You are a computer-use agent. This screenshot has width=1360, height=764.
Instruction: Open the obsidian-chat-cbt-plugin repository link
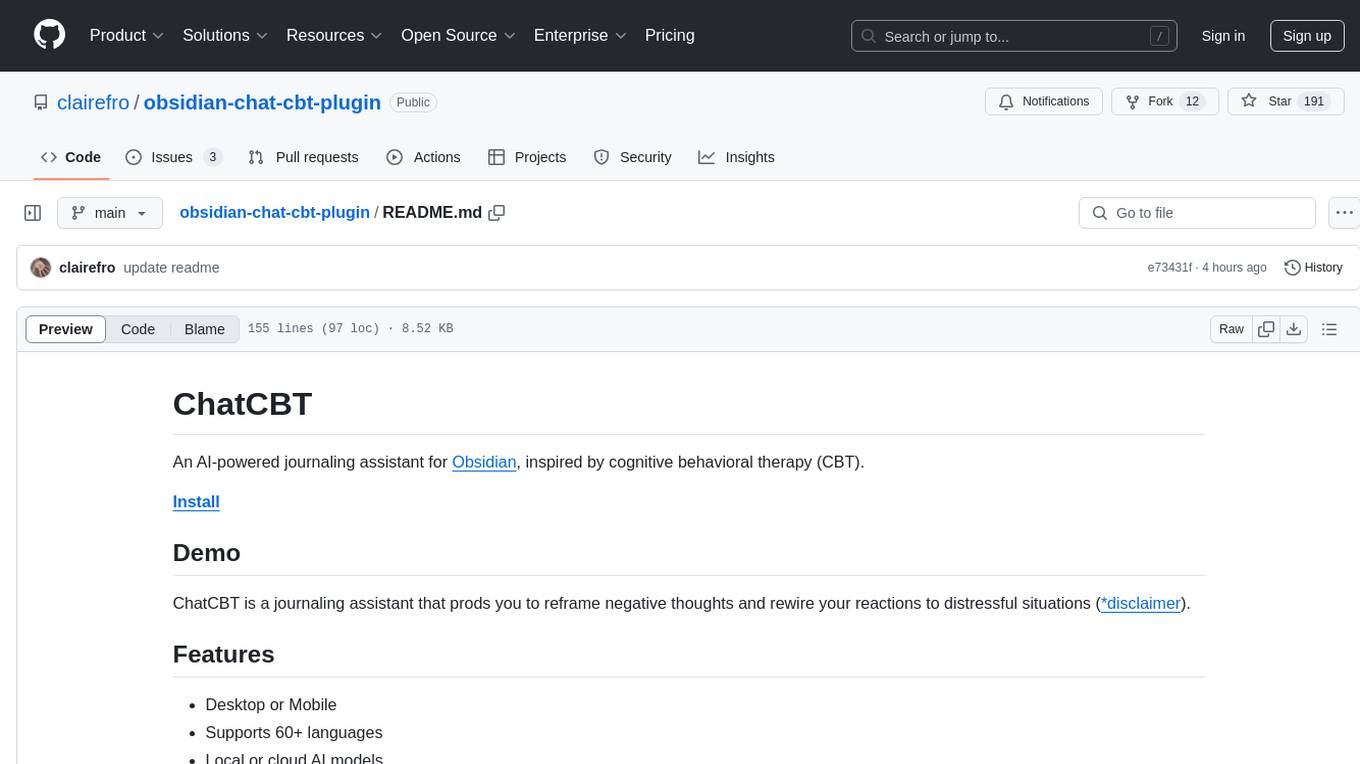[262, 102]
